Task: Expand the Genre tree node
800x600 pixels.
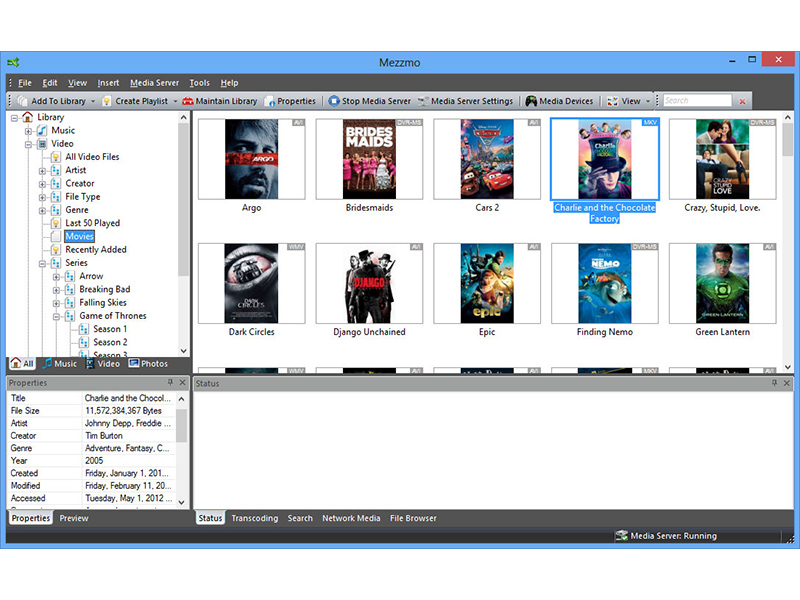Action: [43, 211]
